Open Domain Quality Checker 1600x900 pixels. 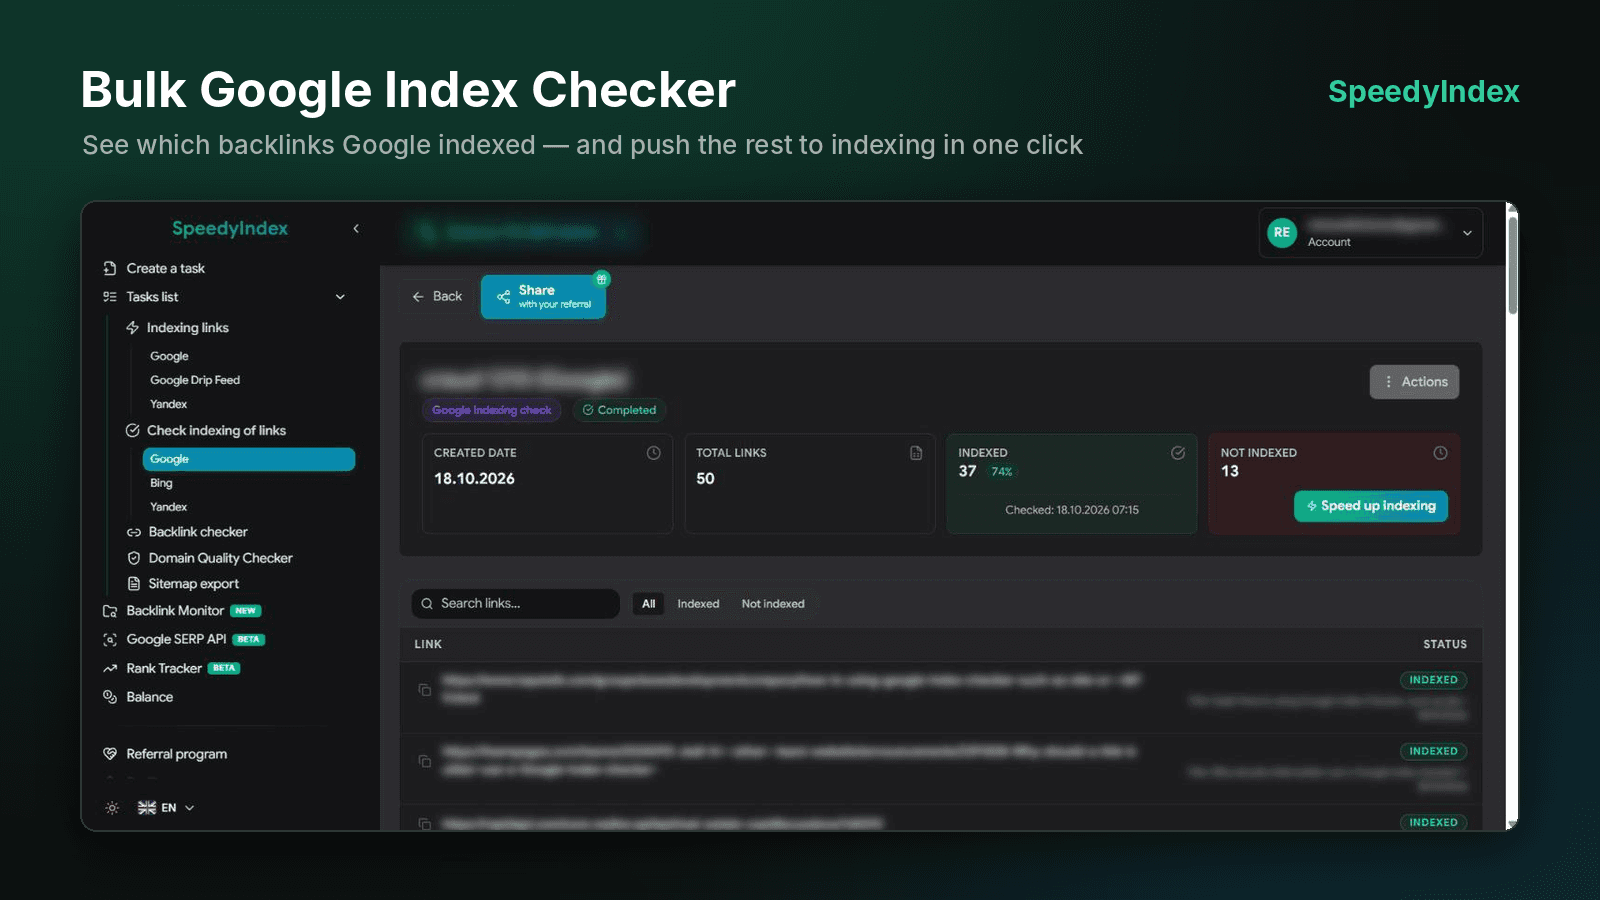210,558
